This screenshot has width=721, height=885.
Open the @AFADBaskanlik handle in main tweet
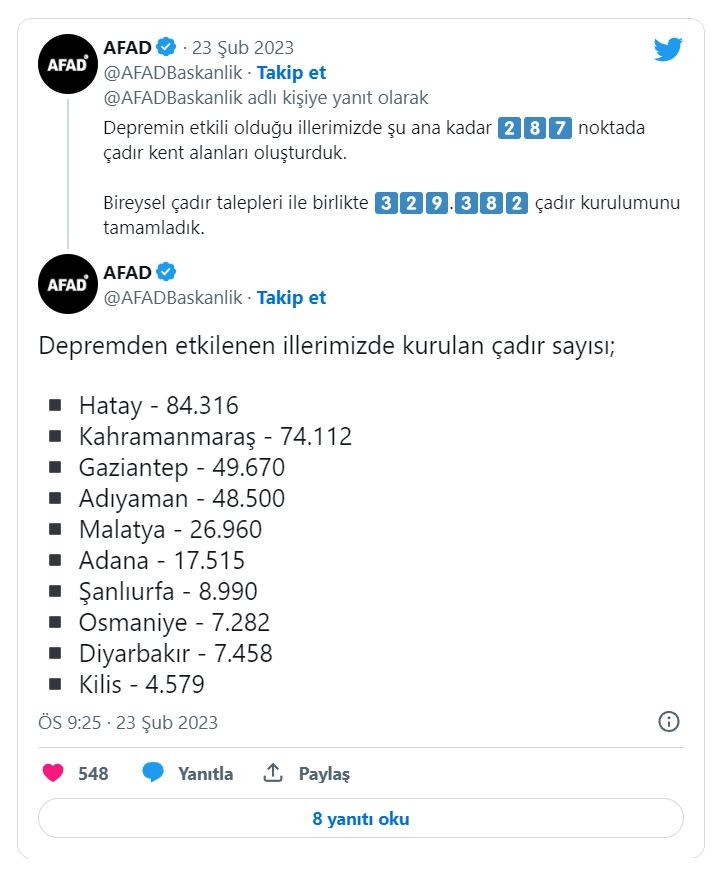click(173, 297)
